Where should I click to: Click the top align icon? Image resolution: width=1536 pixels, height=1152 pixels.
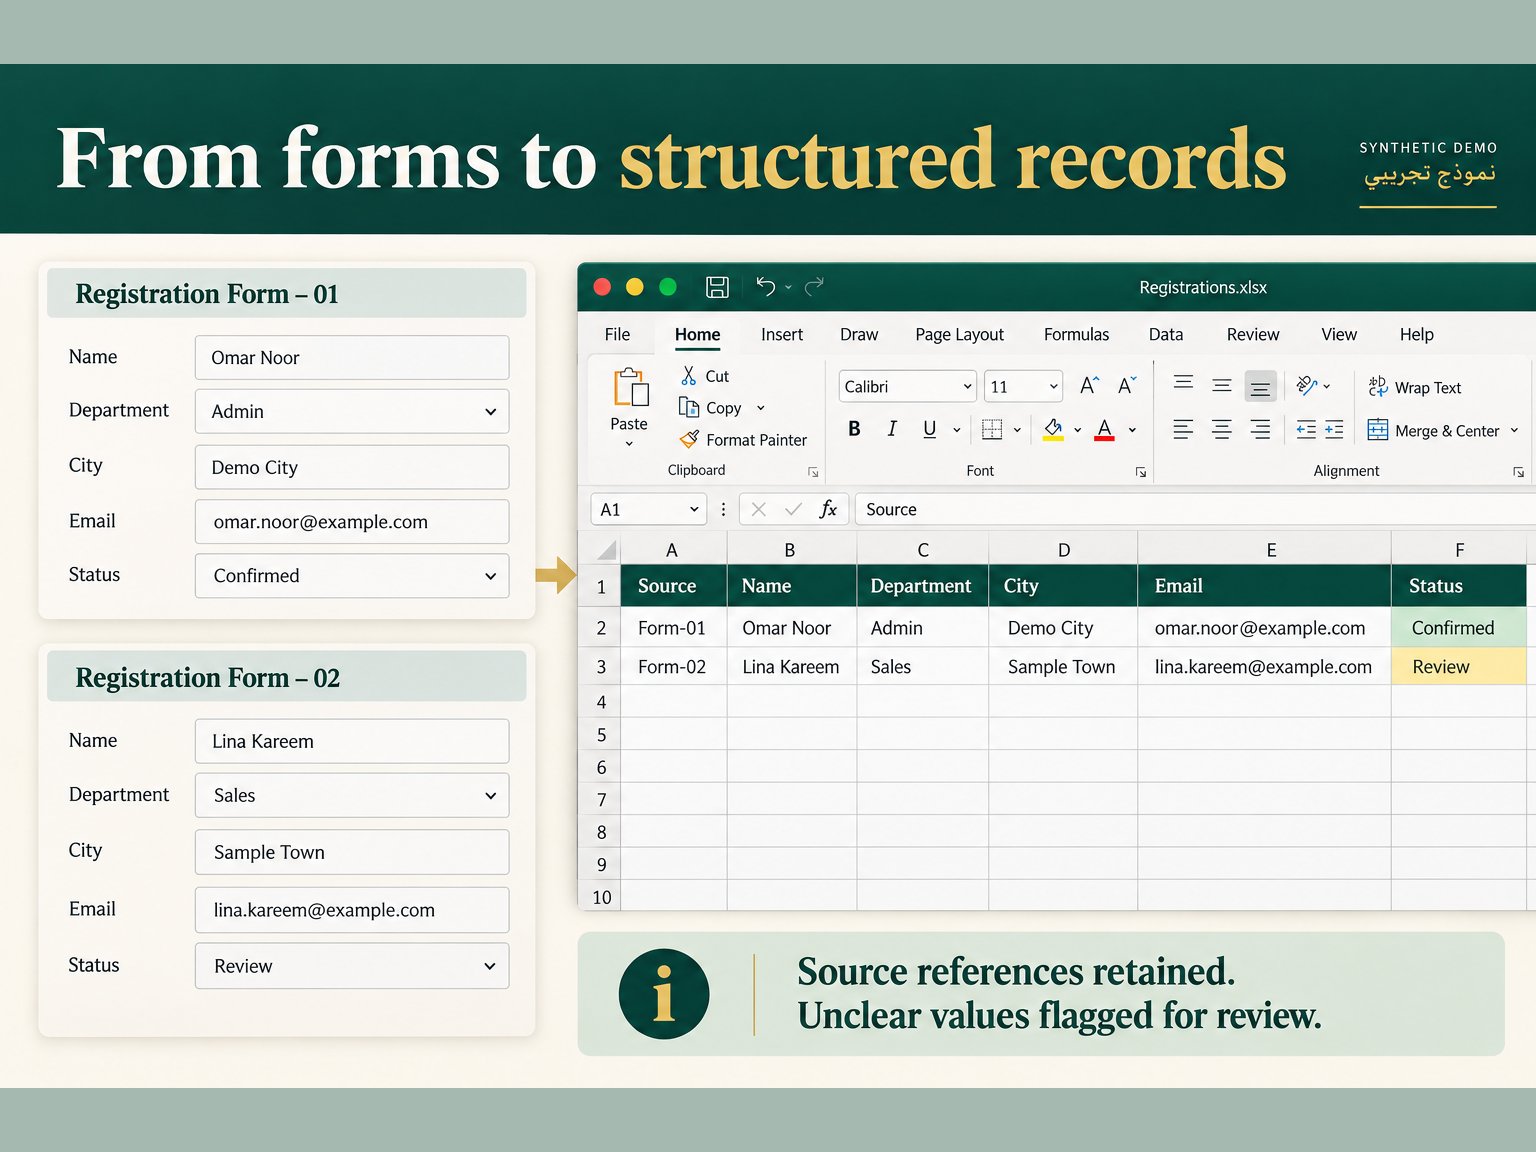pyautogui.click(x=1183, y=383)
